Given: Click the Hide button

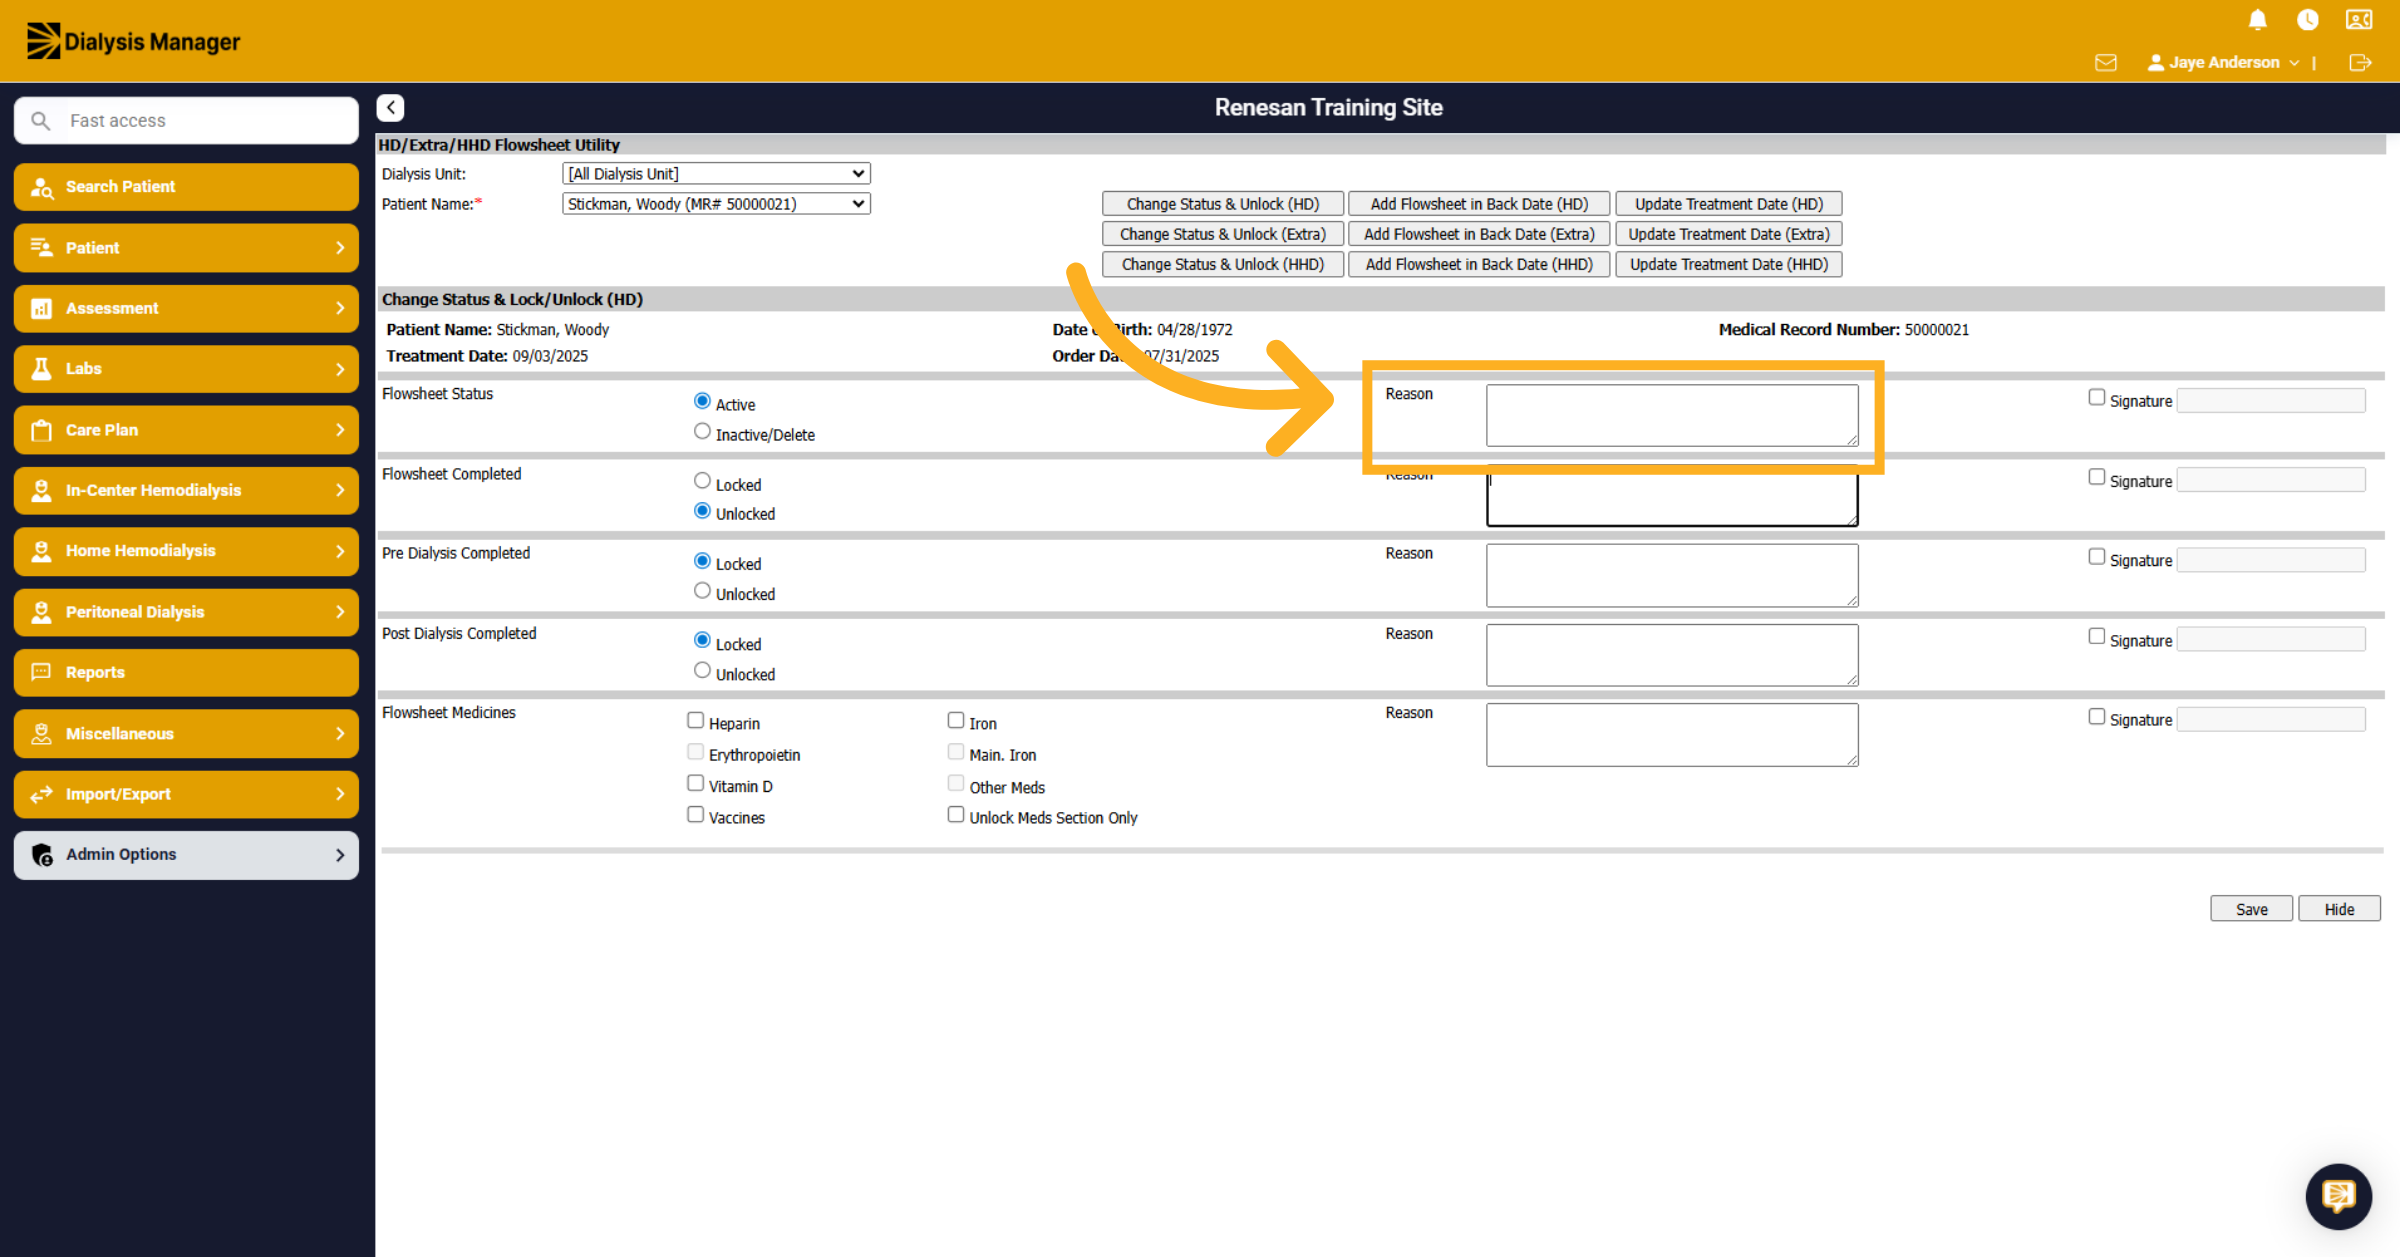Looking at the screenshot, I should [2339, 909].
